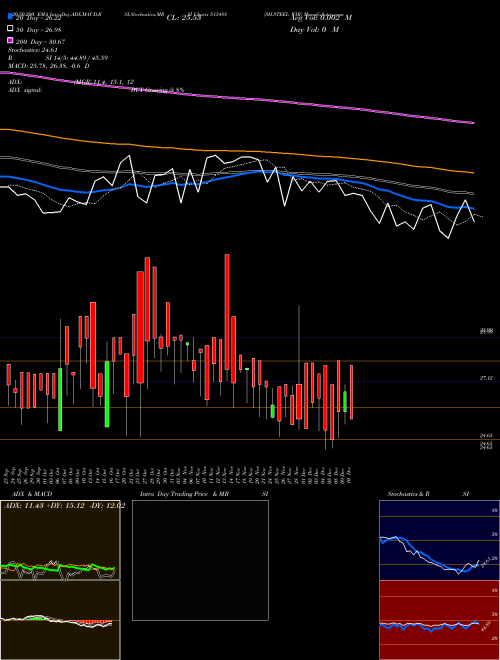Image resolution: width=500 pixels, height=660 pixels.
Task: Click the MACD histogram sub-chart
Action: click(x=60, y=620)
